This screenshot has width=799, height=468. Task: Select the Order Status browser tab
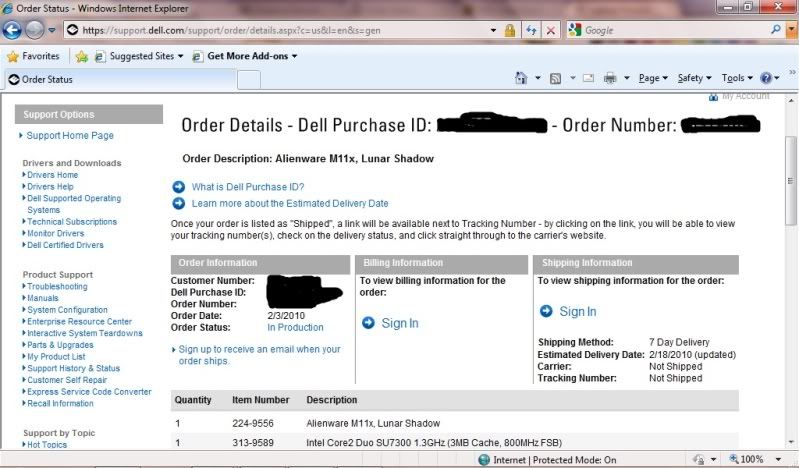[120, 80]
